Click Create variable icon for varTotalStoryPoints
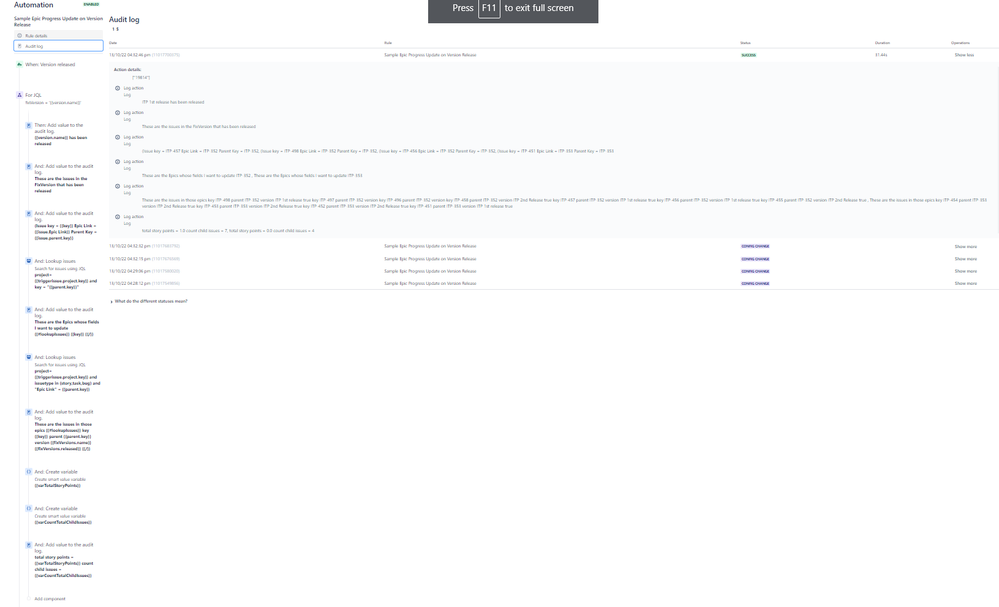The height and width of the screenshot is (607, 999). click(x=29, y=472)
